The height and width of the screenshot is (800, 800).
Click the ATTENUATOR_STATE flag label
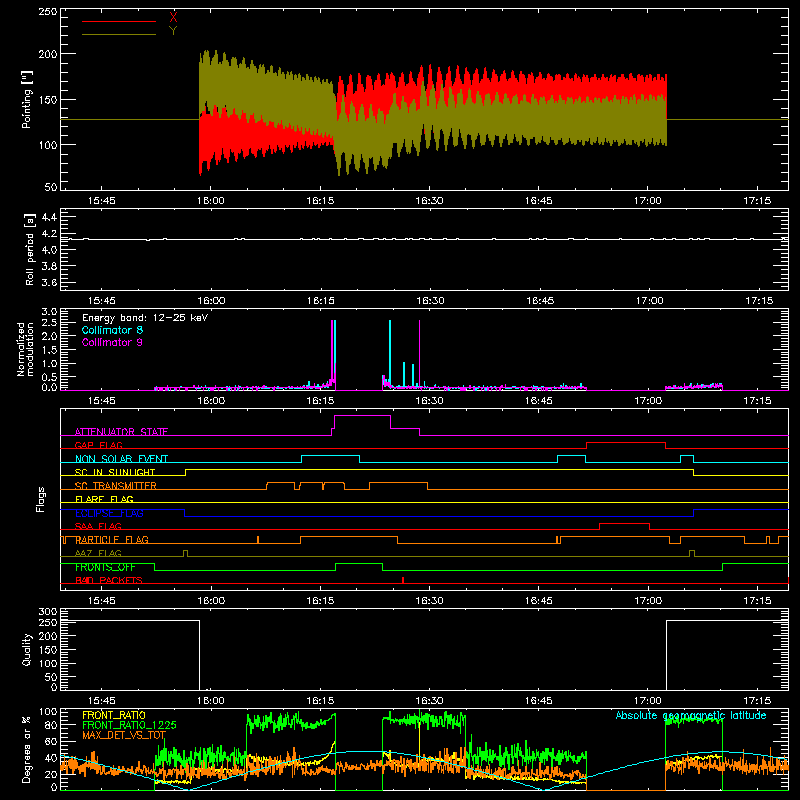pyautogui.click(x=121, y=432)
